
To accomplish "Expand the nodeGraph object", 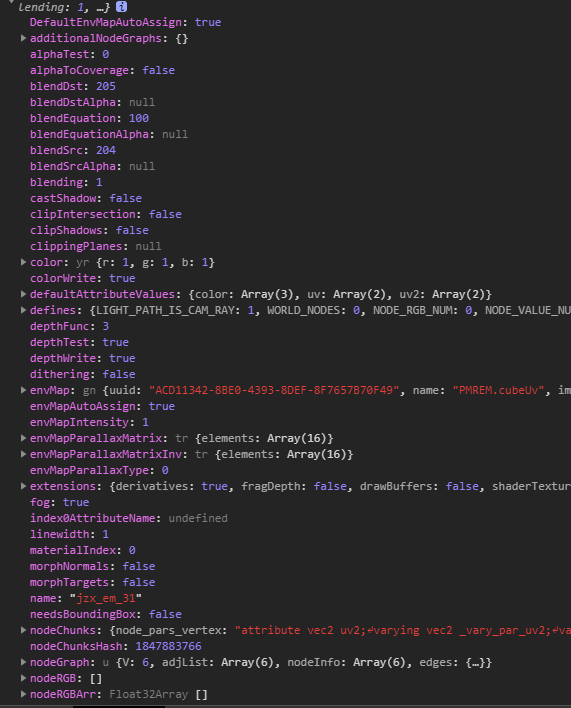I will pyautogui.click(x=23, y=662).
